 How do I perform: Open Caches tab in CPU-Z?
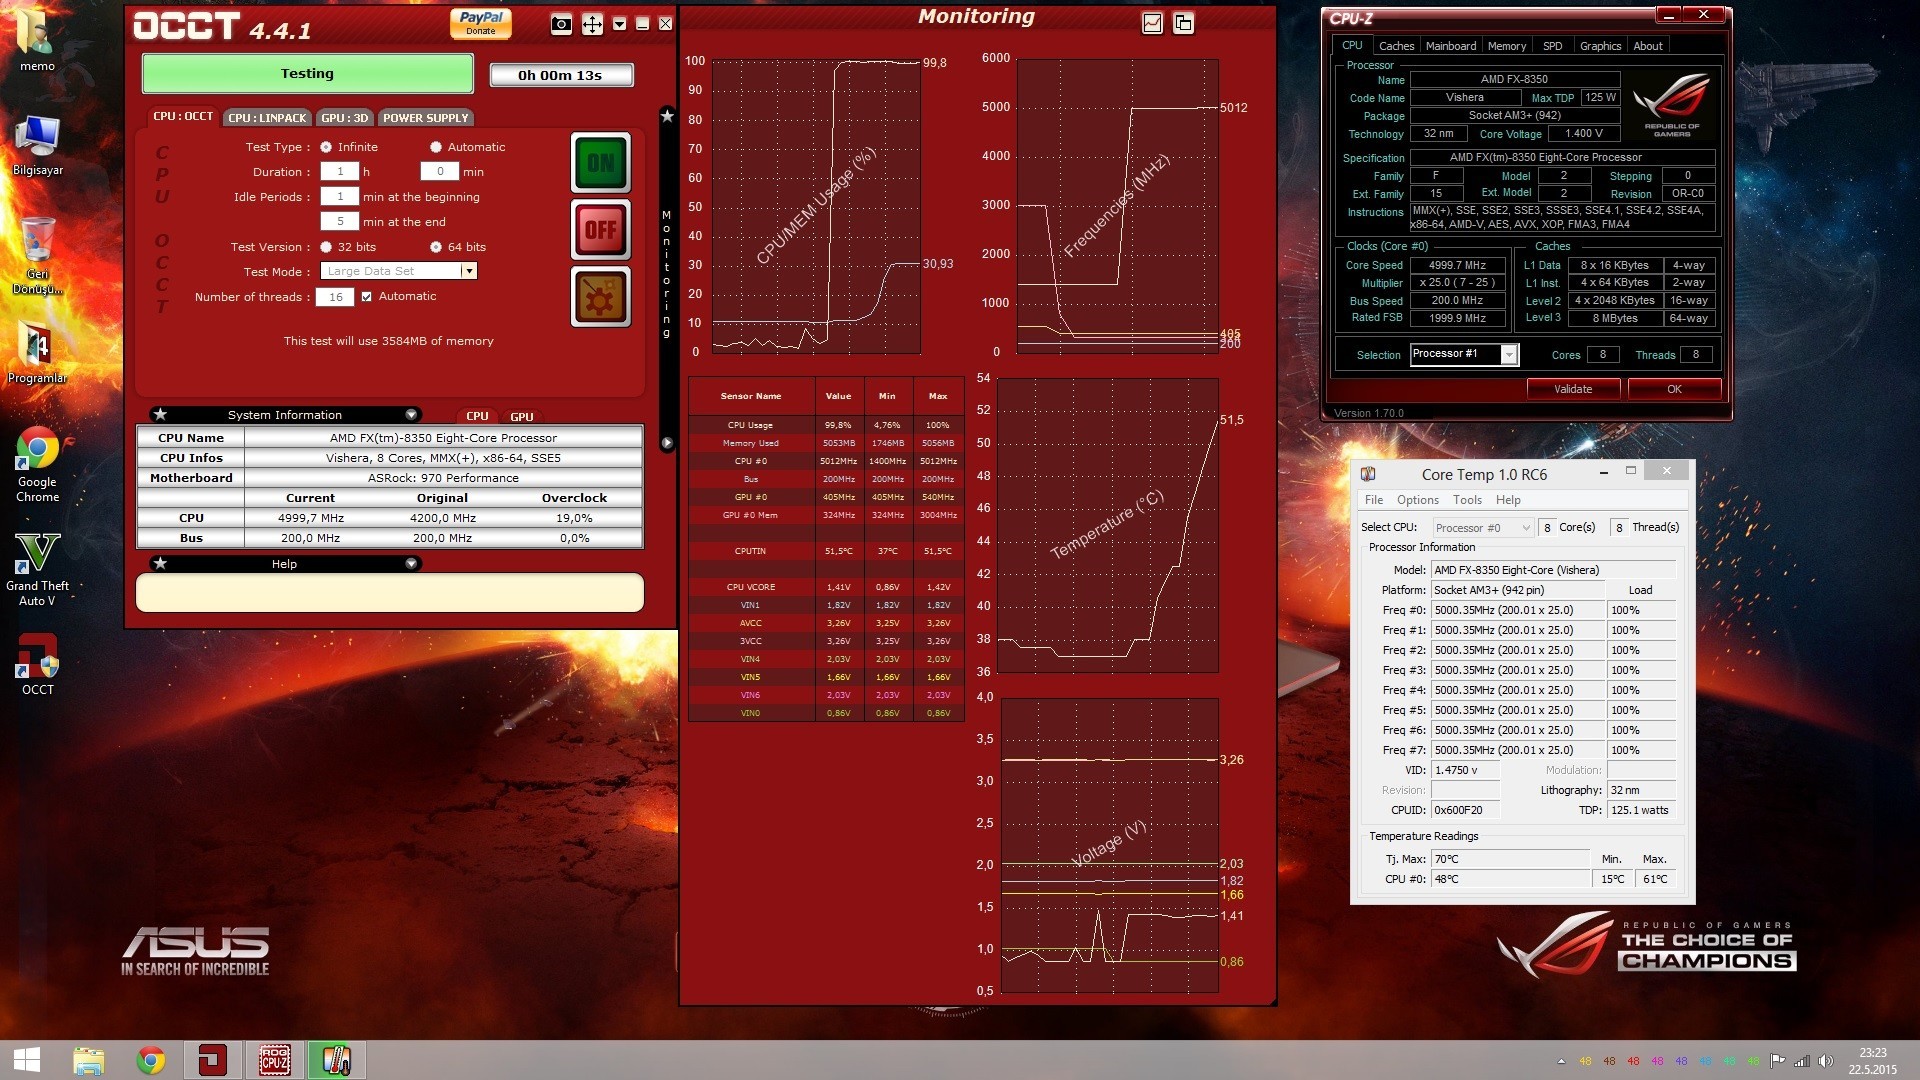(x=1396, y=46)
